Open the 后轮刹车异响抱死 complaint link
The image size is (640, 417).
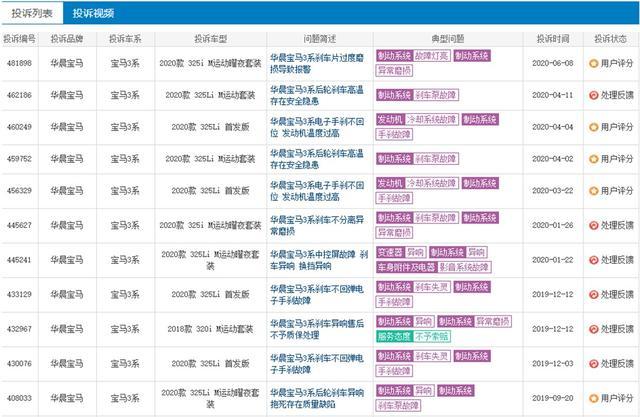317,398
